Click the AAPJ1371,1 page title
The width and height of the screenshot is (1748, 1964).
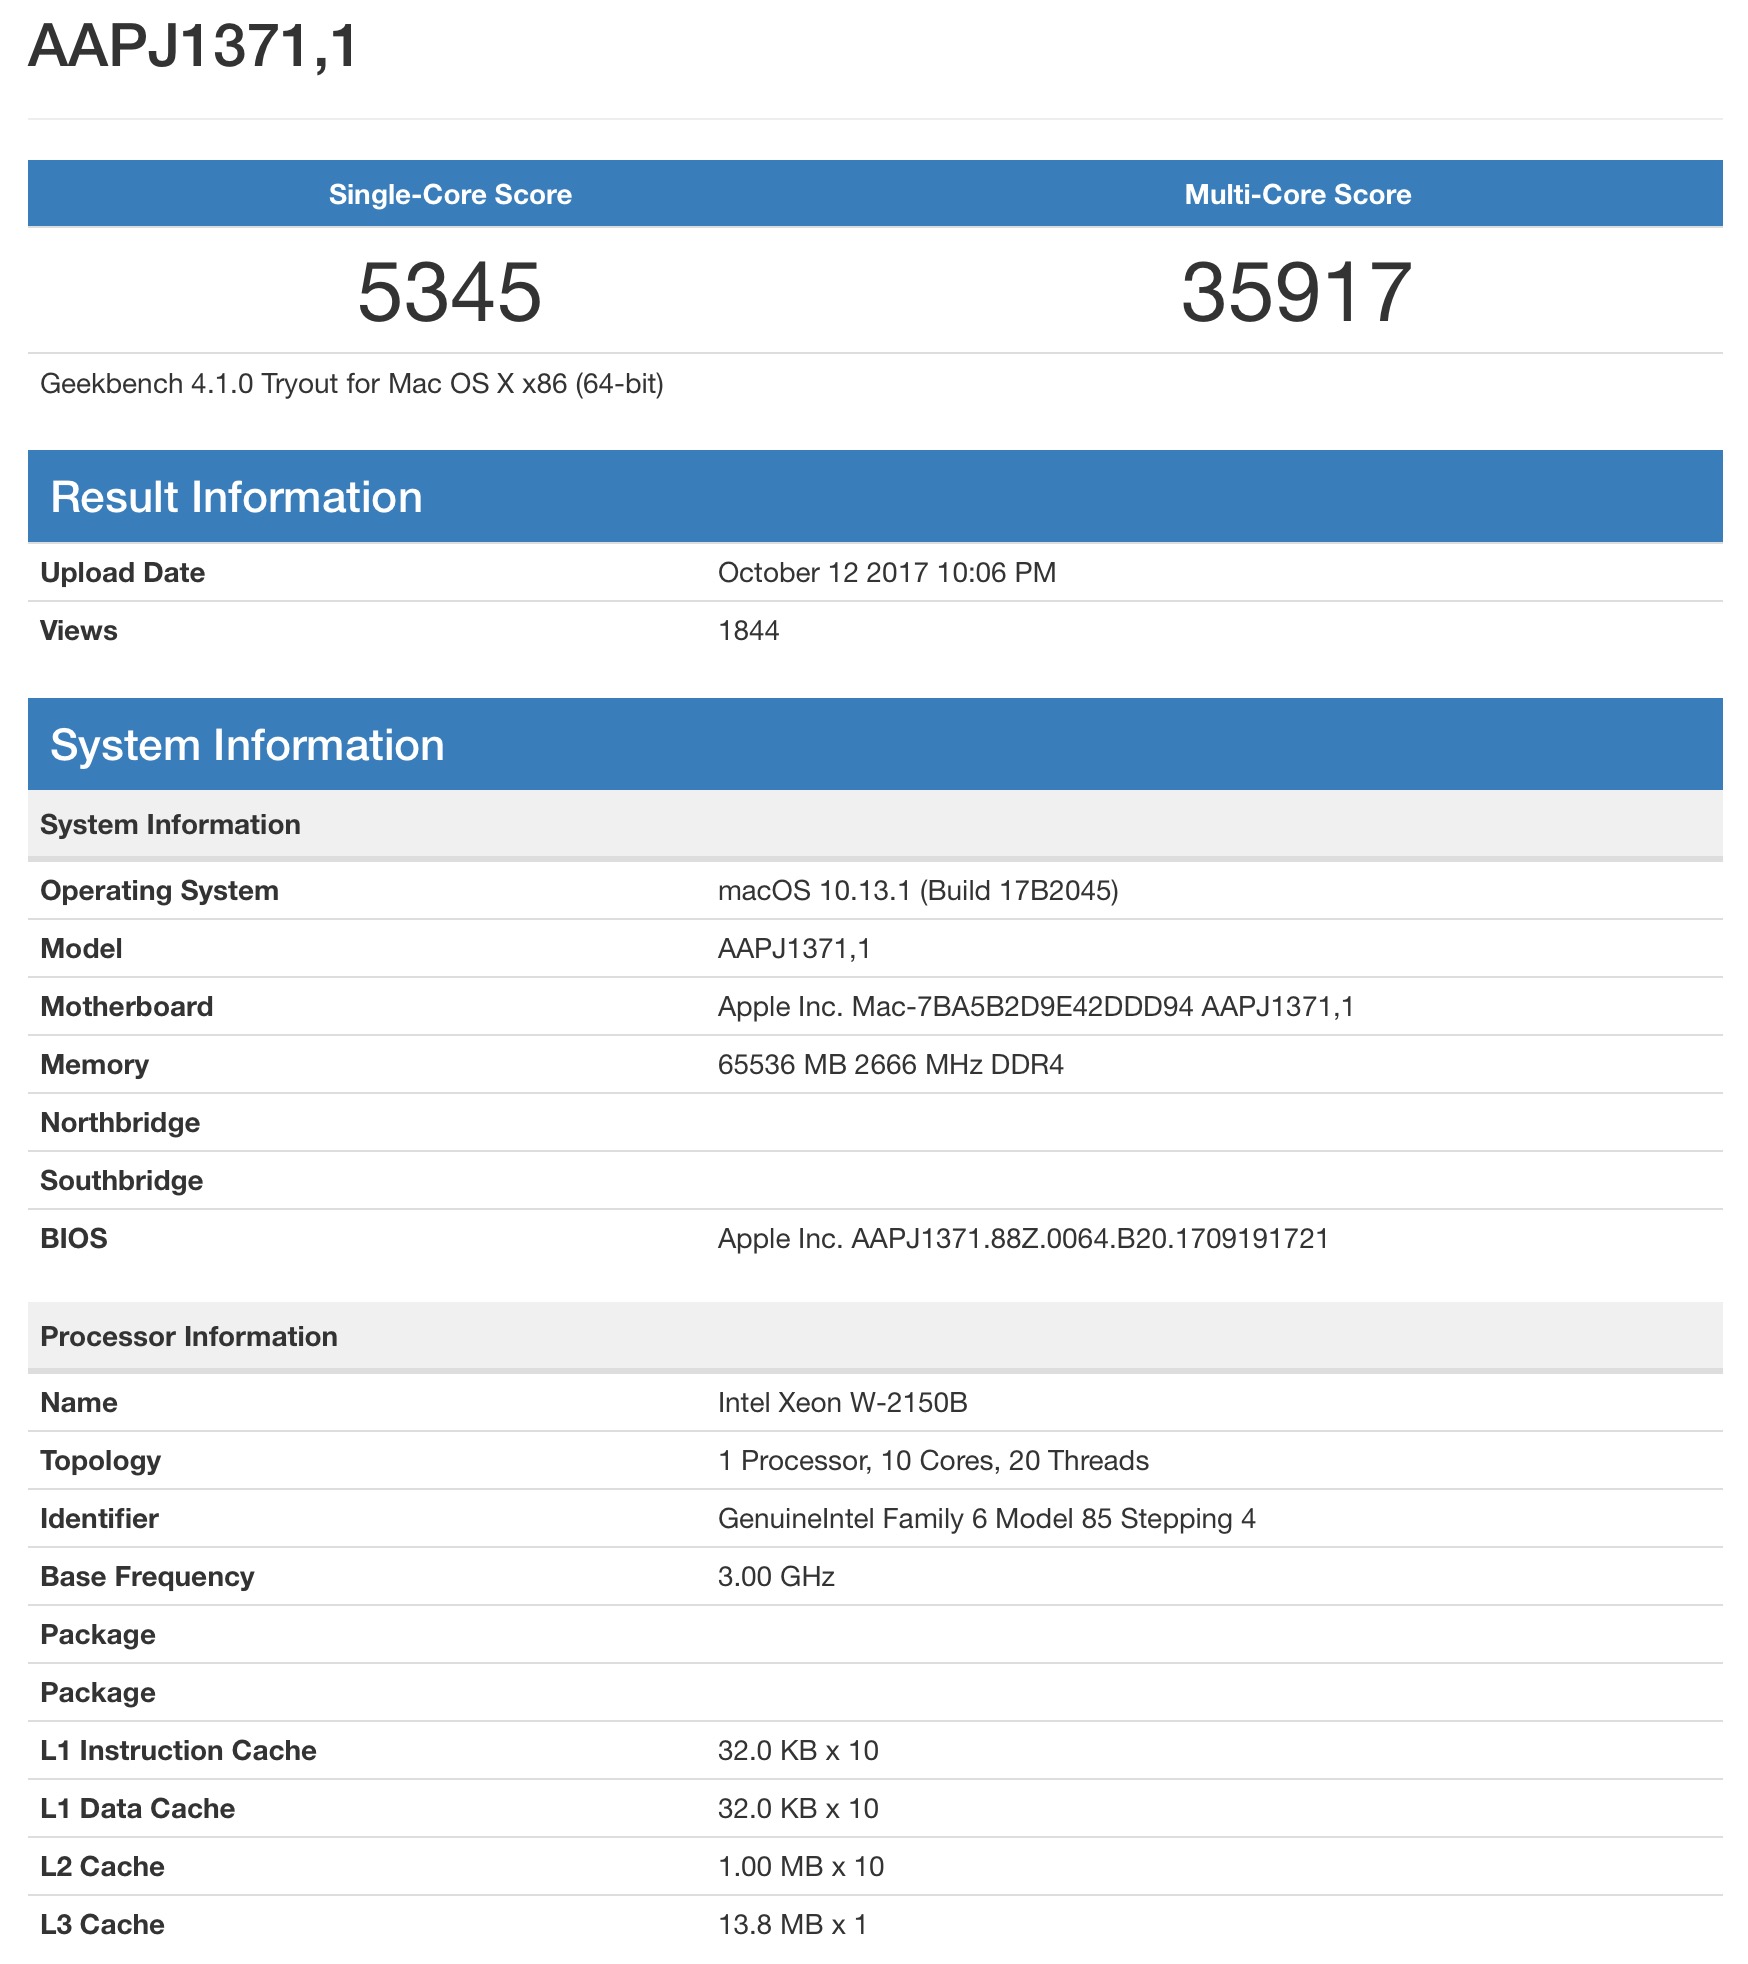(193, 46)
